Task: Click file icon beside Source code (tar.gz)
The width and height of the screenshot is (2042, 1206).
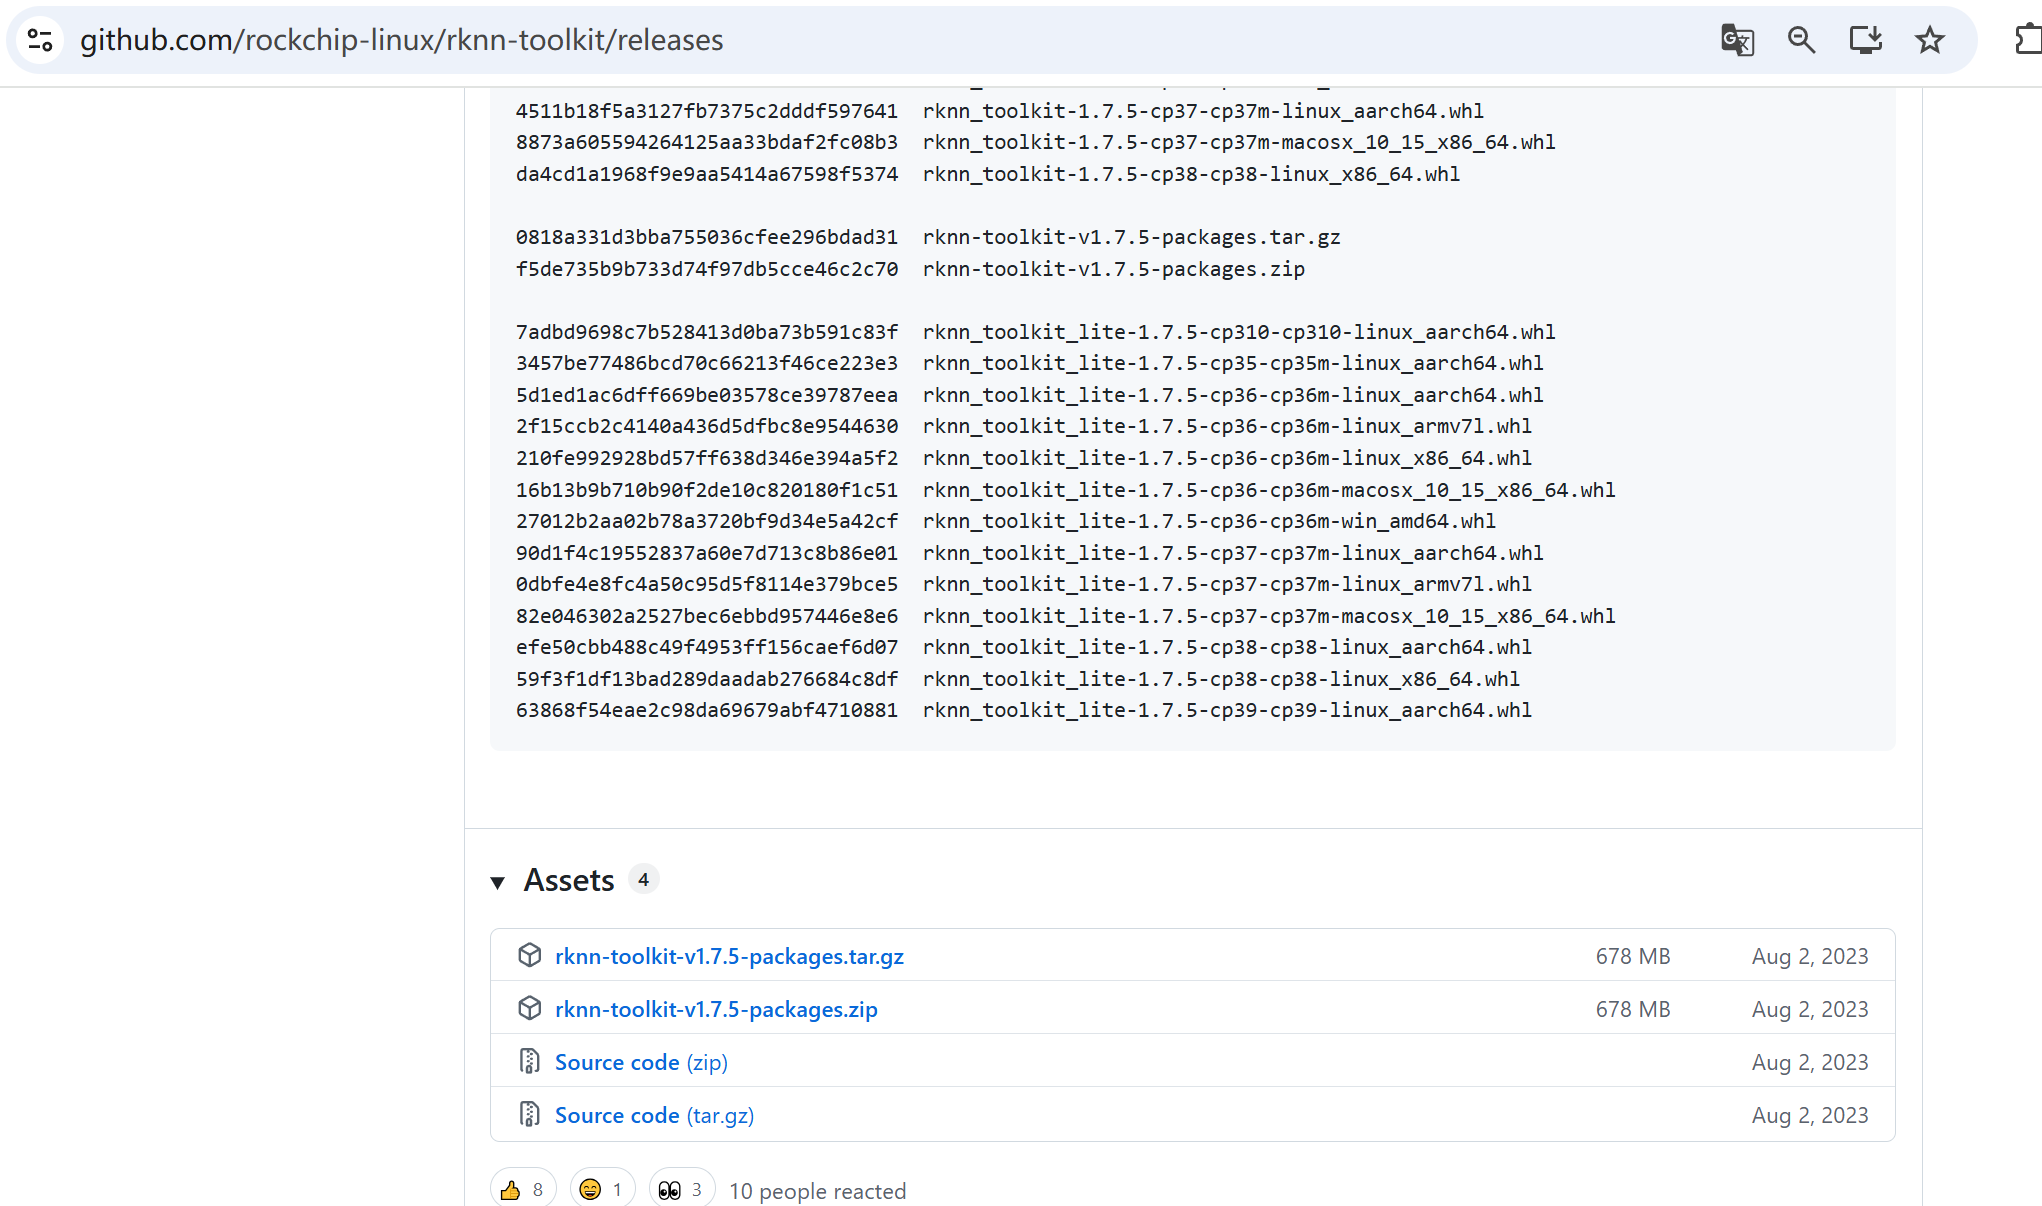Action: point(530,1115)
